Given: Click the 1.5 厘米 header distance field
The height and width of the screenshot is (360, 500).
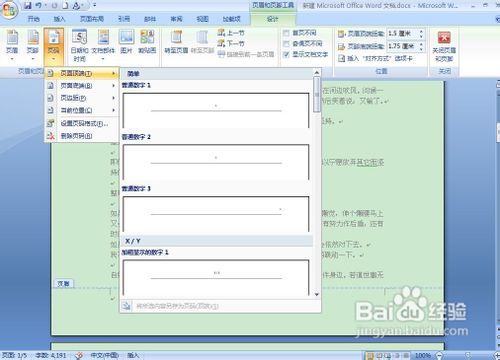Looking at the screenshot, I should (x=402, y=33).
